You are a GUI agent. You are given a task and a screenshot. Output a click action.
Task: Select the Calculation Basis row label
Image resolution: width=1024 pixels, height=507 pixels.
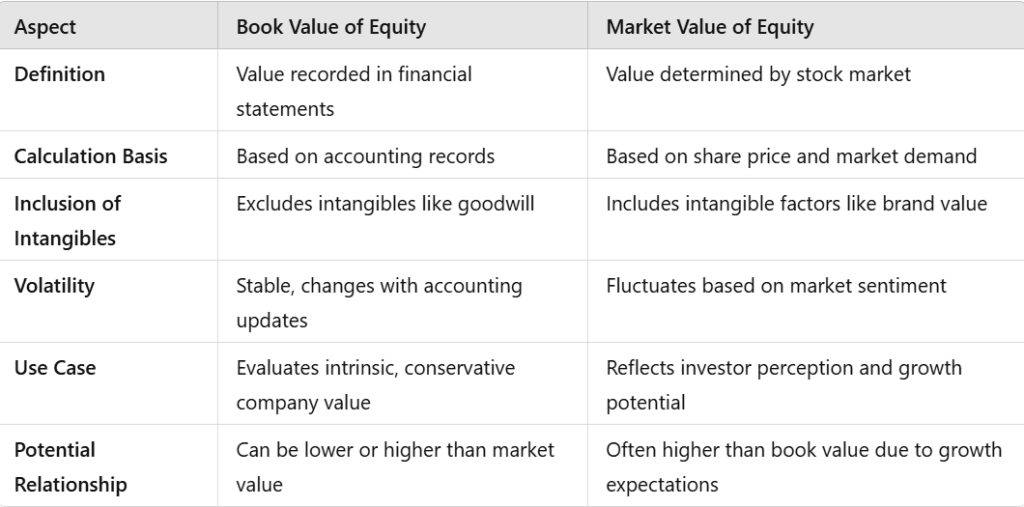click(91, 156)
